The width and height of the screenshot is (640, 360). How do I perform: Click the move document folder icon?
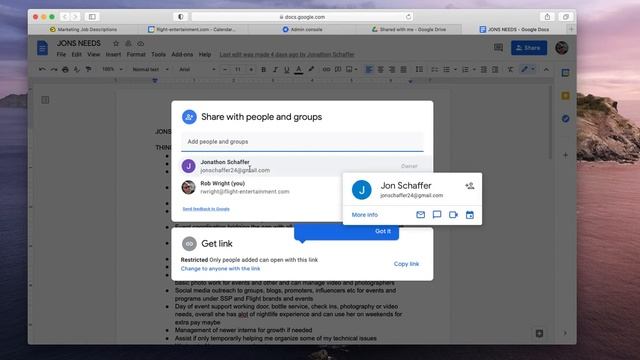128,43
